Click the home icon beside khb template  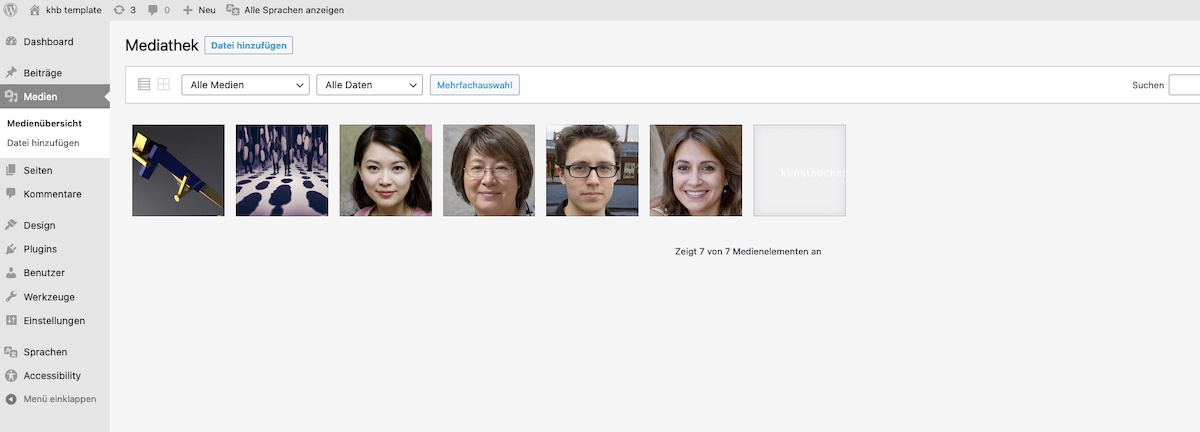tap(35, 10)
